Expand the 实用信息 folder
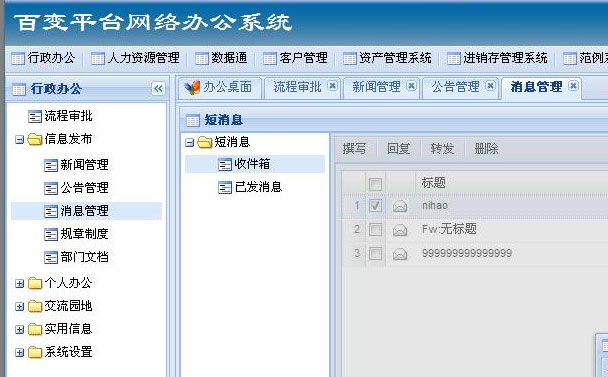Image resolution: width=608 pixels, height=377 pixels. (19, 330)
